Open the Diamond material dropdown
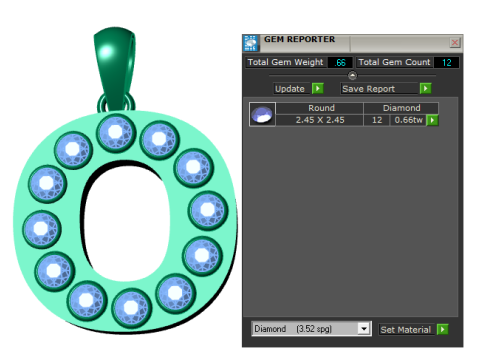 pos(364,329)
